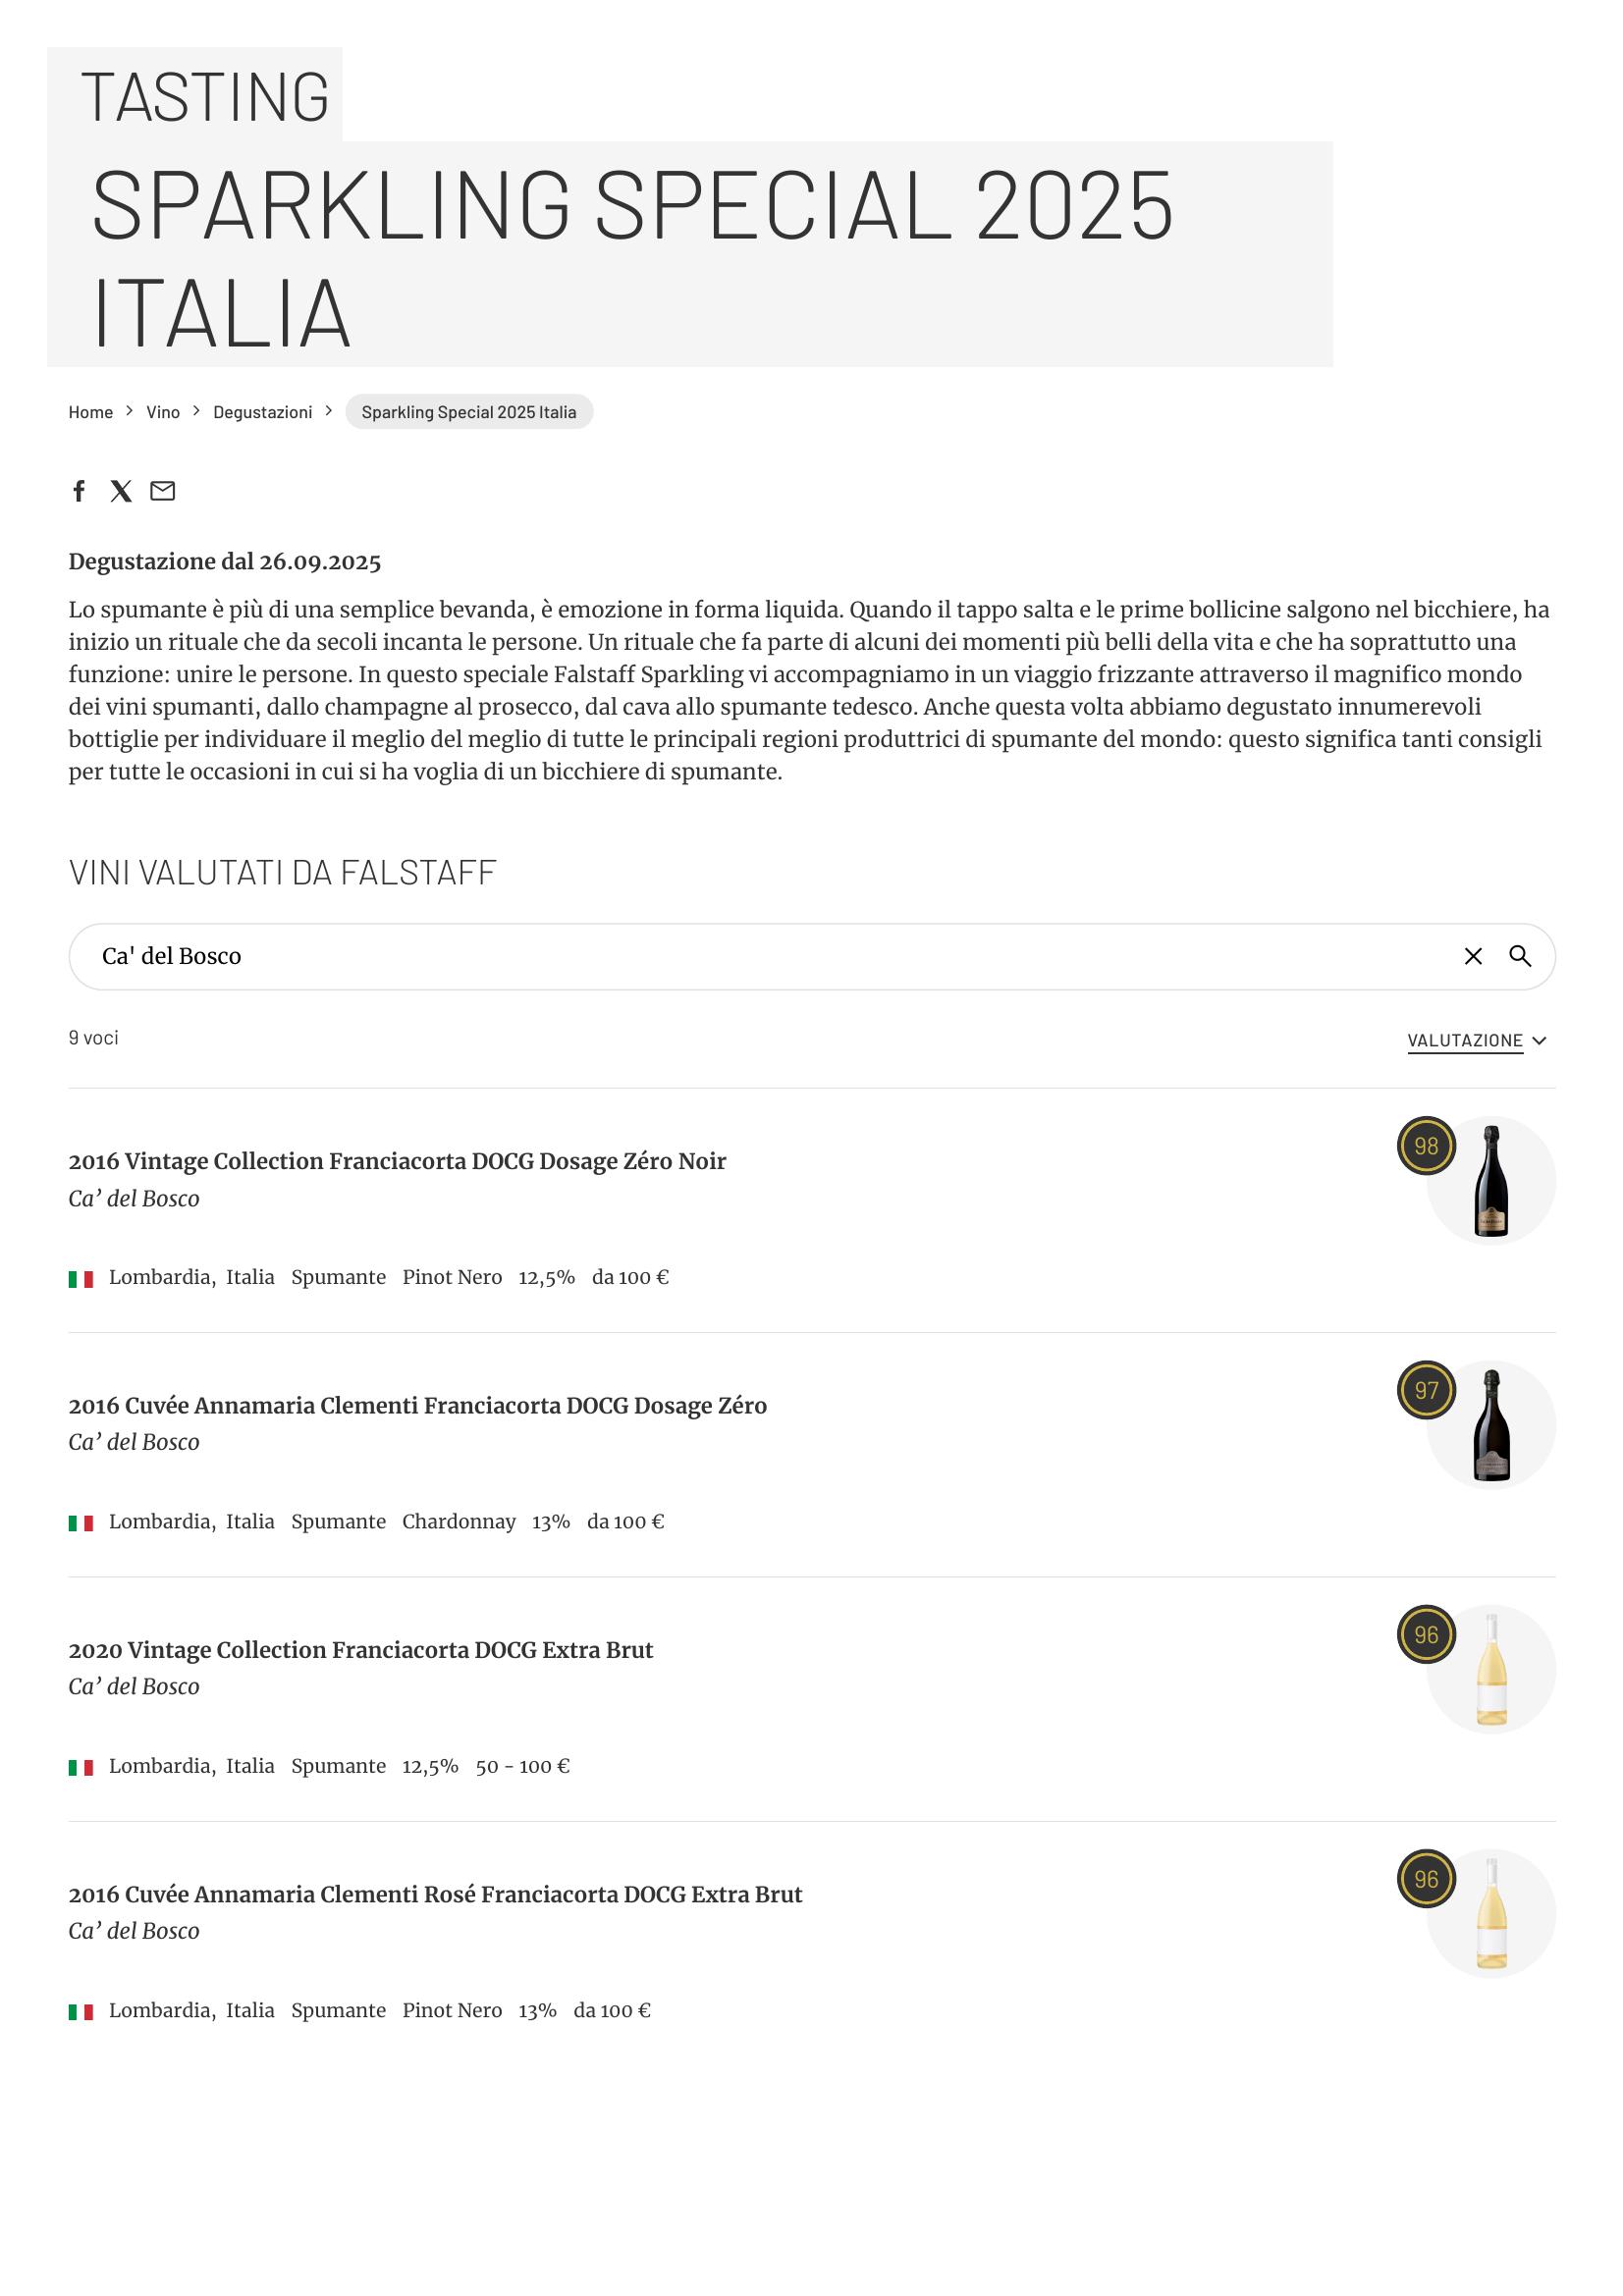1623x2296 pixels.
Task: Open 2016 Vintage Collection Dosage Zéro Noir
Action: 397,1161
